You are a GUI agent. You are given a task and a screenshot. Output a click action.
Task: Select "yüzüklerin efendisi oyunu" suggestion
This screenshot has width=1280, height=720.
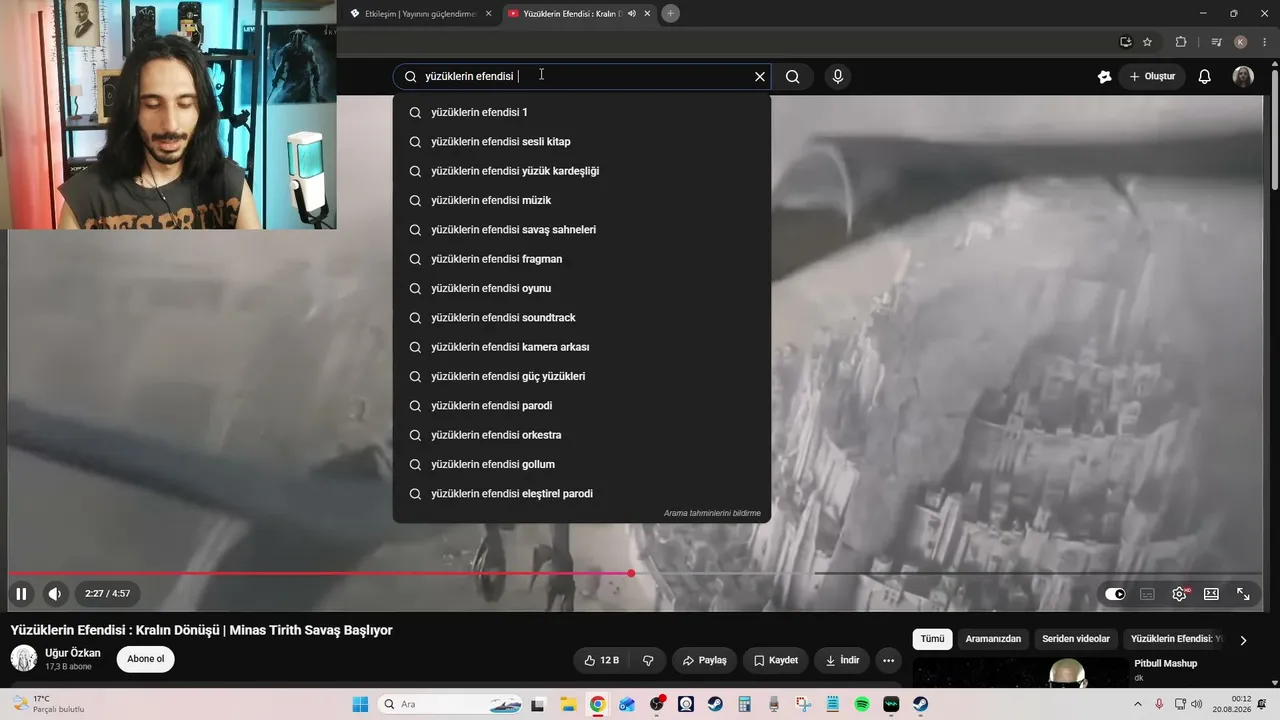(x=582, y=288)
